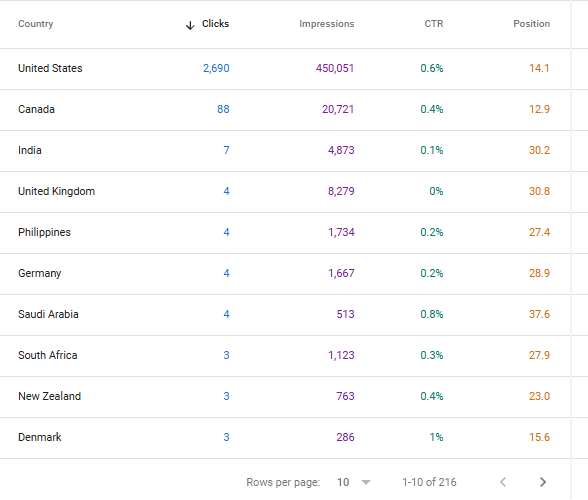This screenshot has width=588, height=500.
Task: Click New Zealand's 763 impressions value
Action: coord(345,396)
